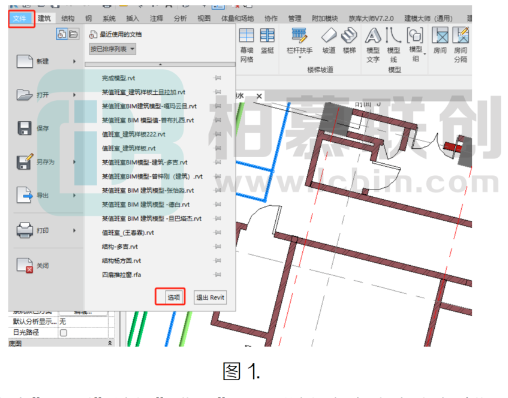Pin the 结构板方面.rvt recent file
508x398 pixels.
point(218,260)
